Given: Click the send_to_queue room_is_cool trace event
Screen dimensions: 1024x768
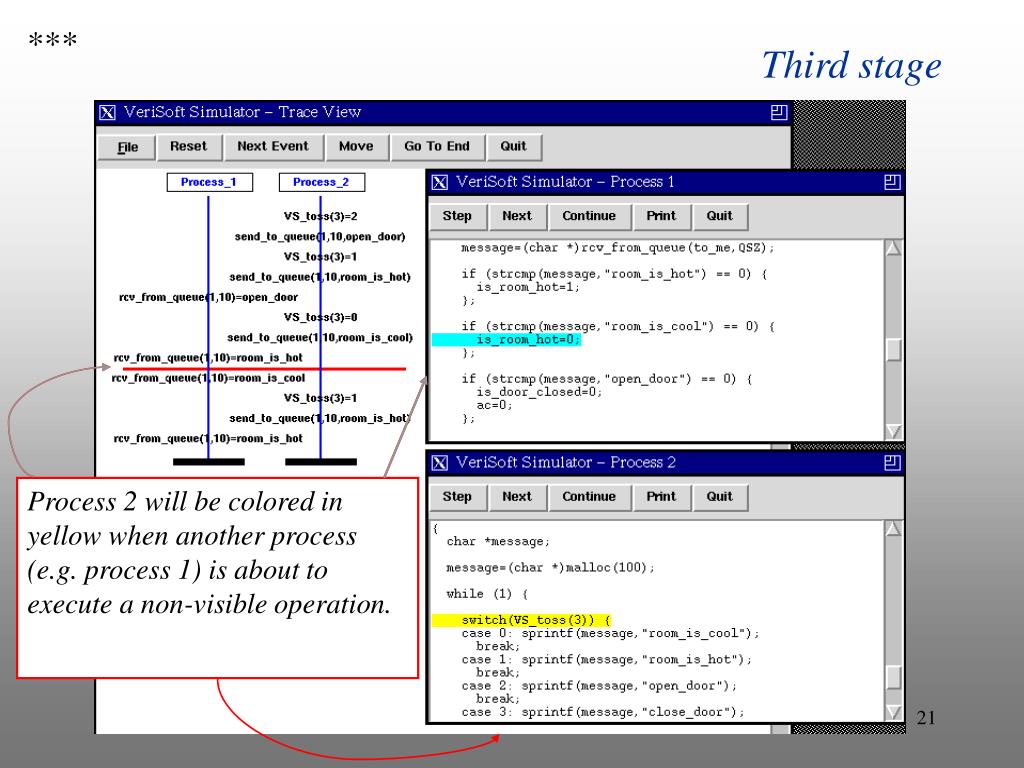Looking at the screenshot, I should pos(320,338).
